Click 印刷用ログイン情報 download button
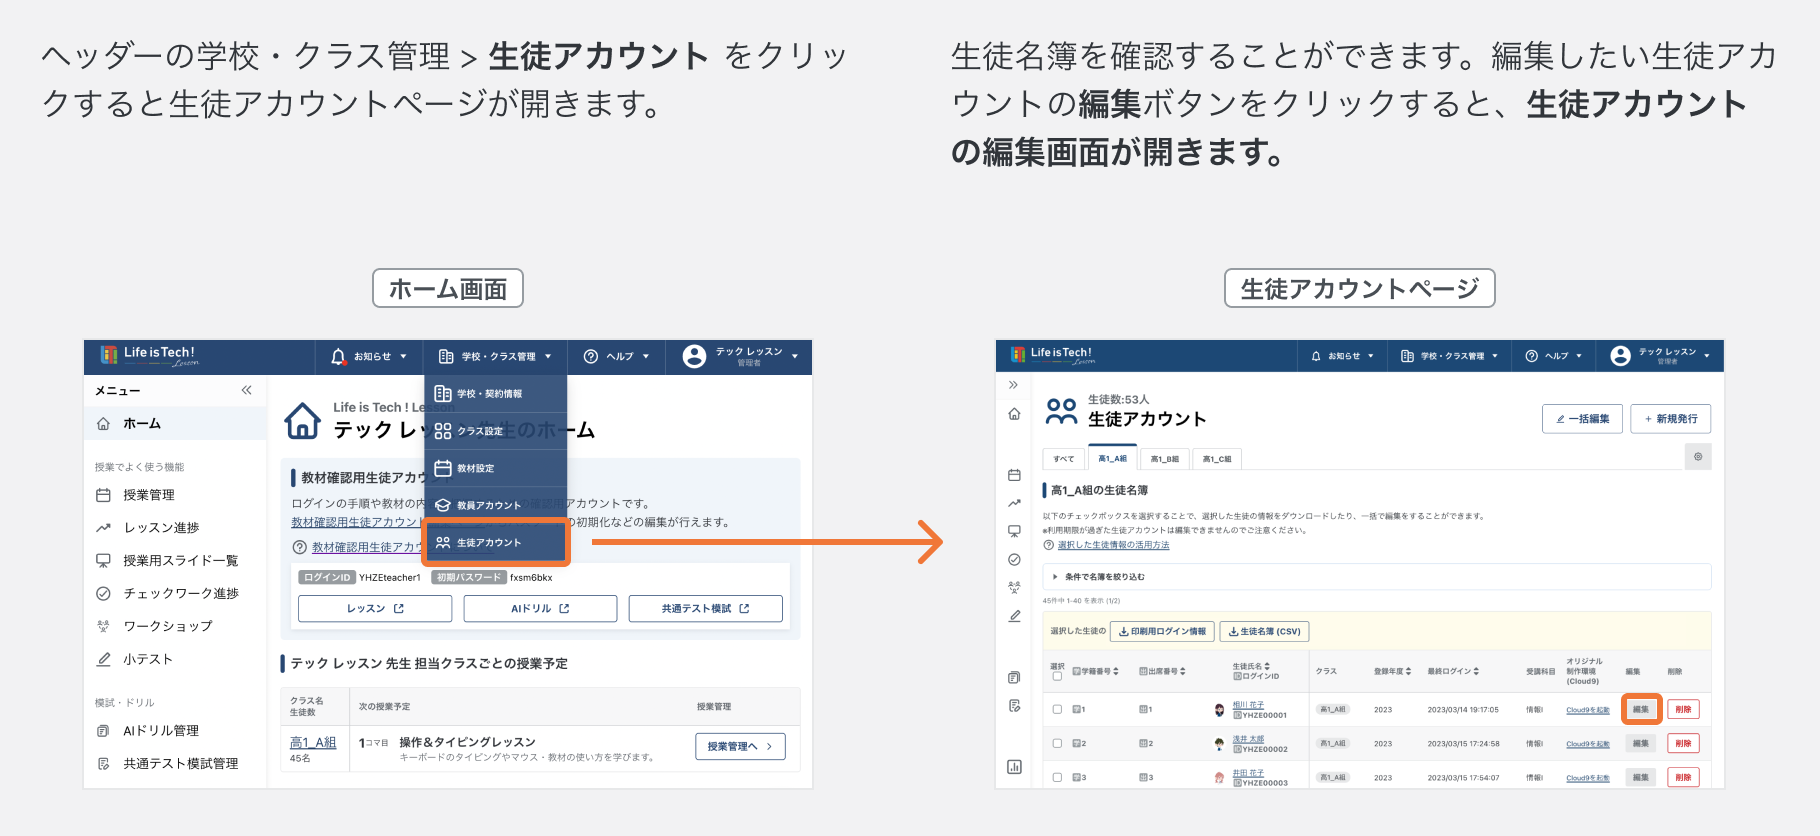 click(x=1162, y=631)
